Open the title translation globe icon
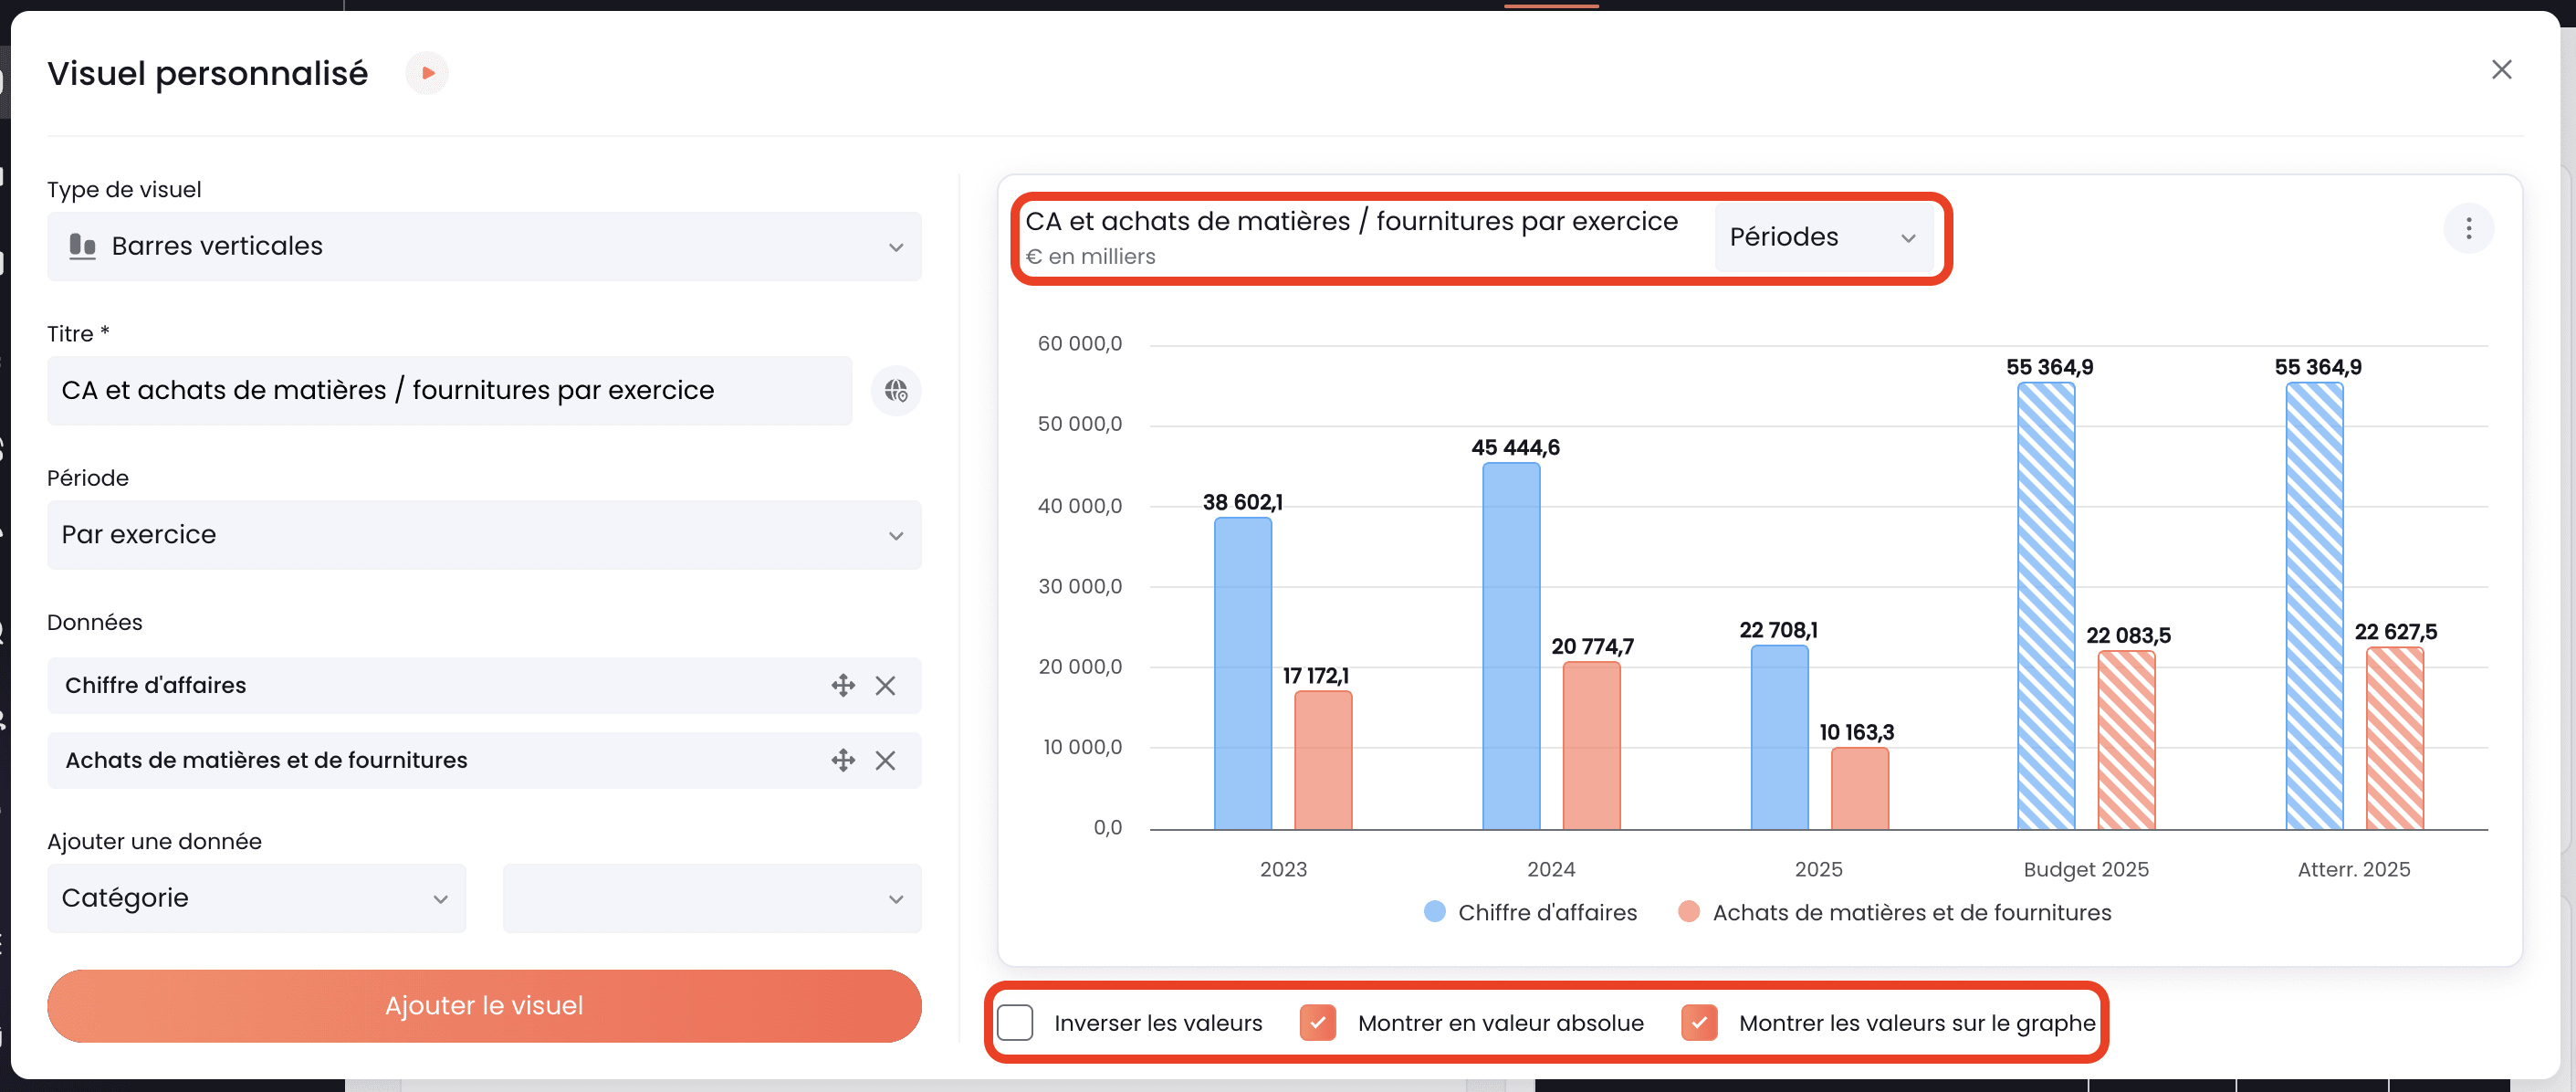The image size is (2576, 1092). click(895, 390)
